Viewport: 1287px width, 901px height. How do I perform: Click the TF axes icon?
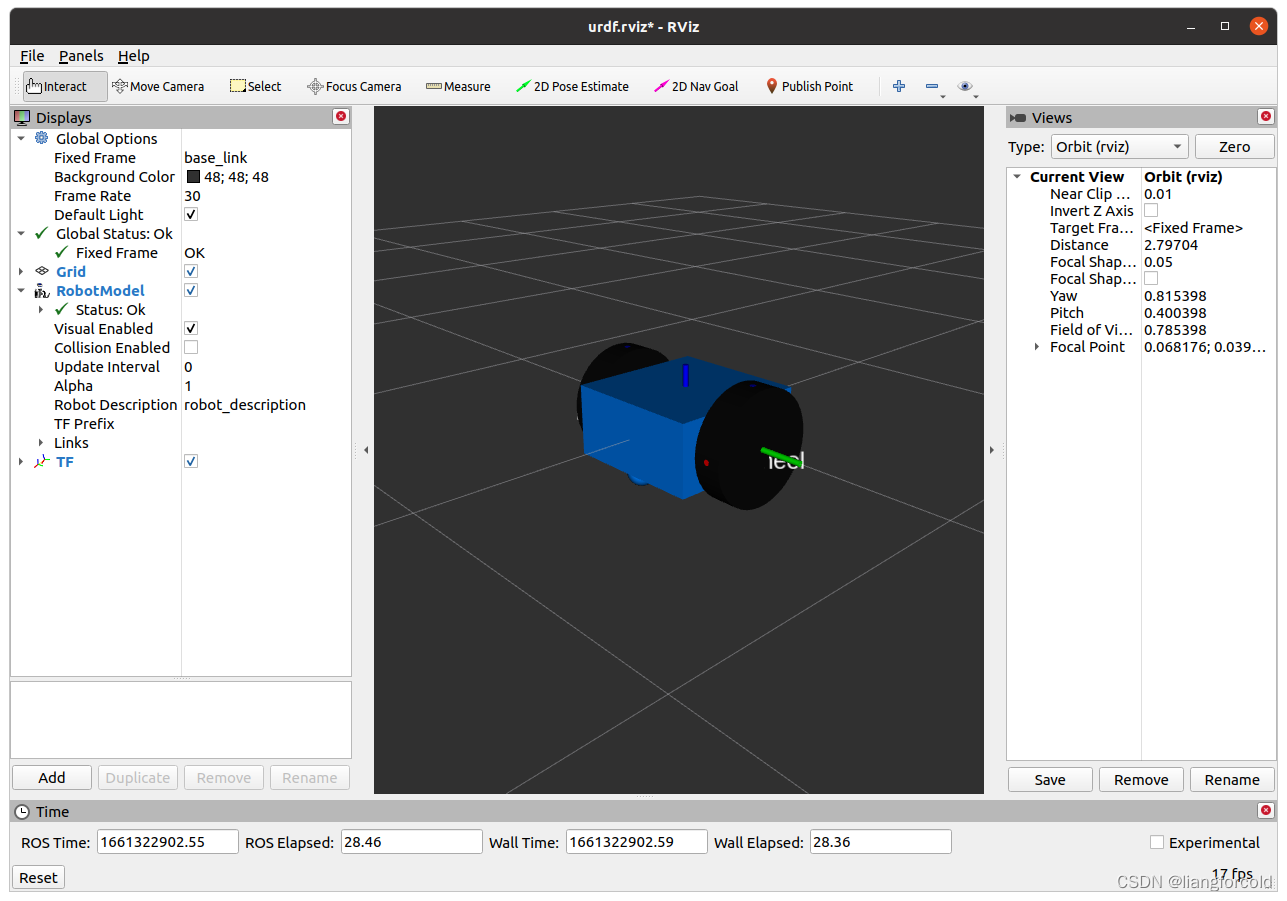coord(42,461)
